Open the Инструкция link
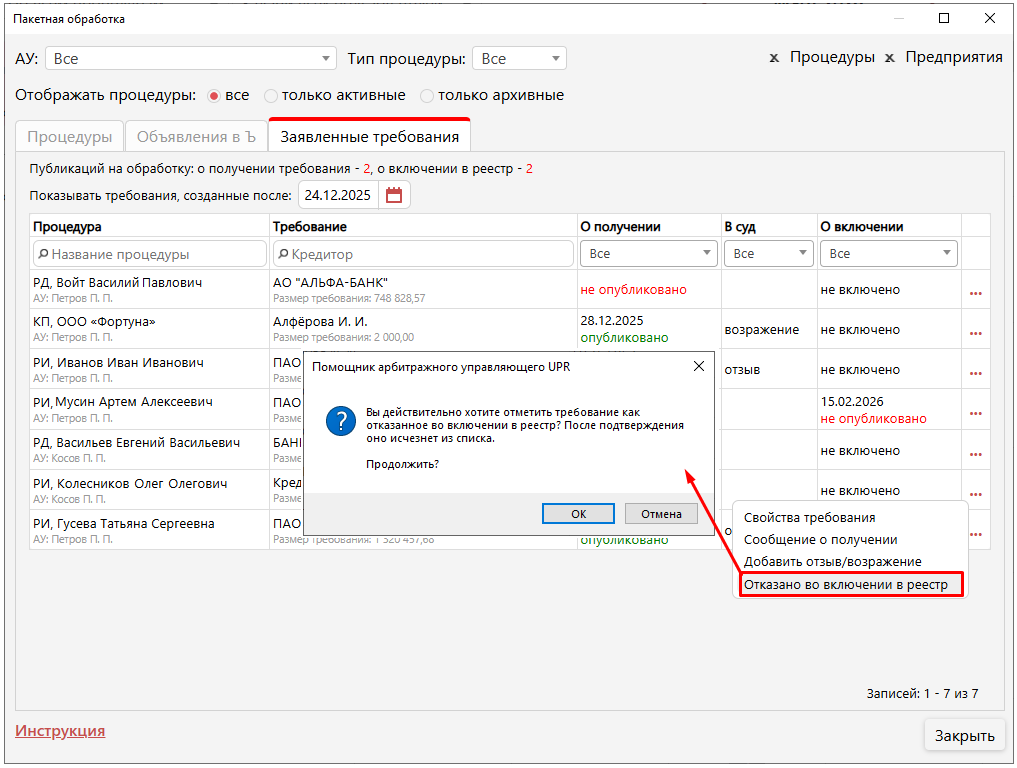 (x=60, y=731)
